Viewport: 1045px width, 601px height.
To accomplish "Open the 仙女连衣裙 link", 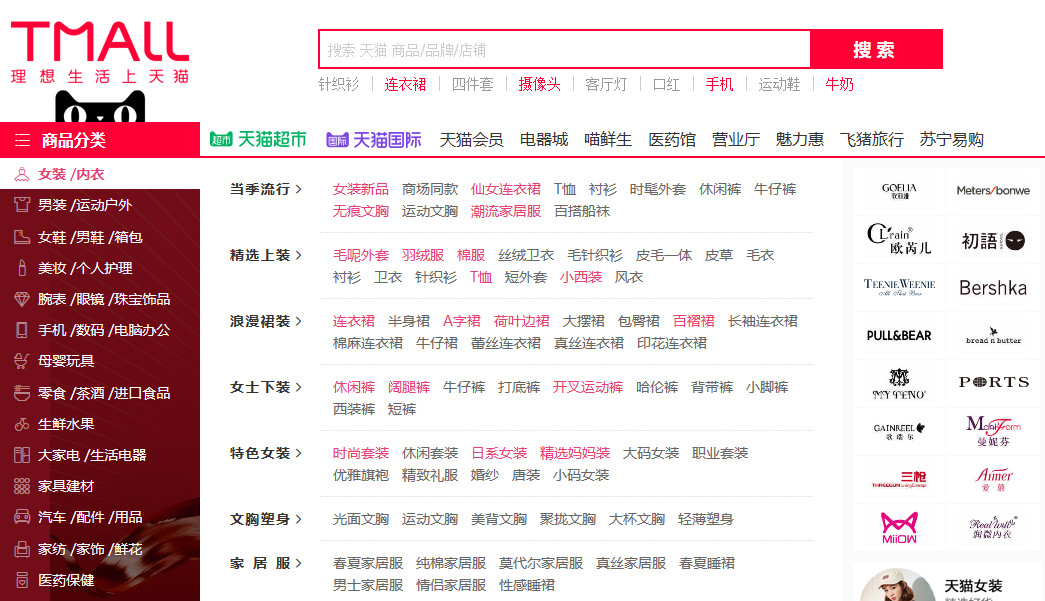I will (505, 189).
